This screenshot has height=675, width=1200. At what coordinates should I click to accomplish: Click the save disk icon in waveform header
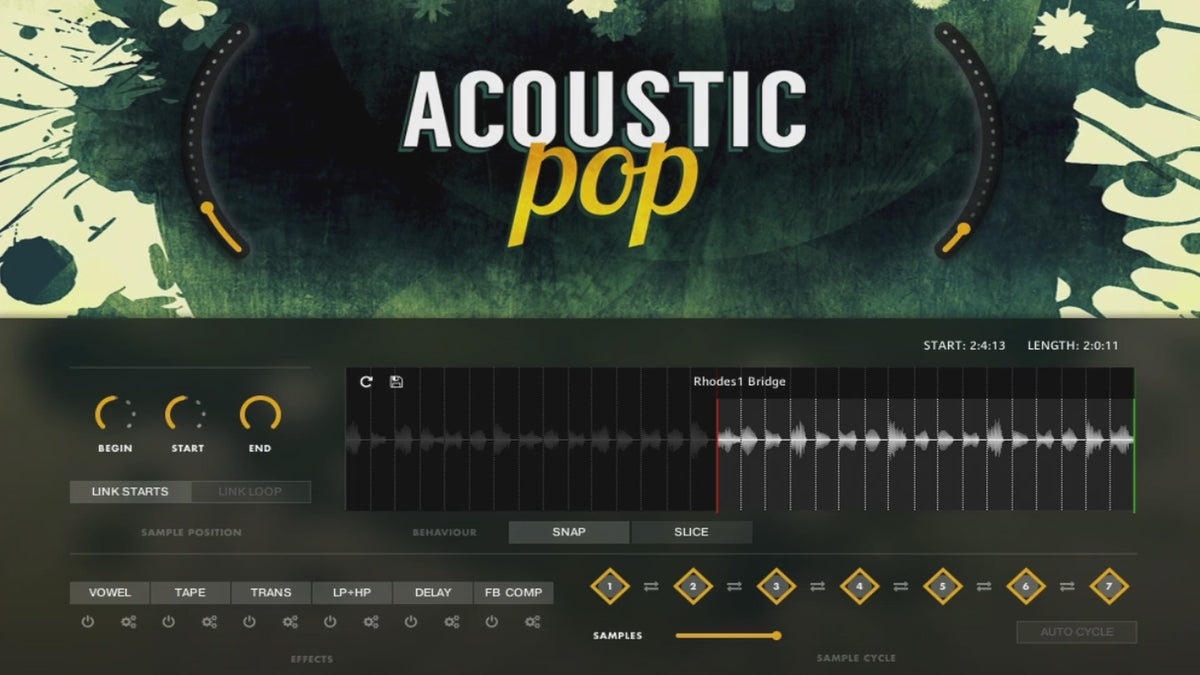[396, 382]
